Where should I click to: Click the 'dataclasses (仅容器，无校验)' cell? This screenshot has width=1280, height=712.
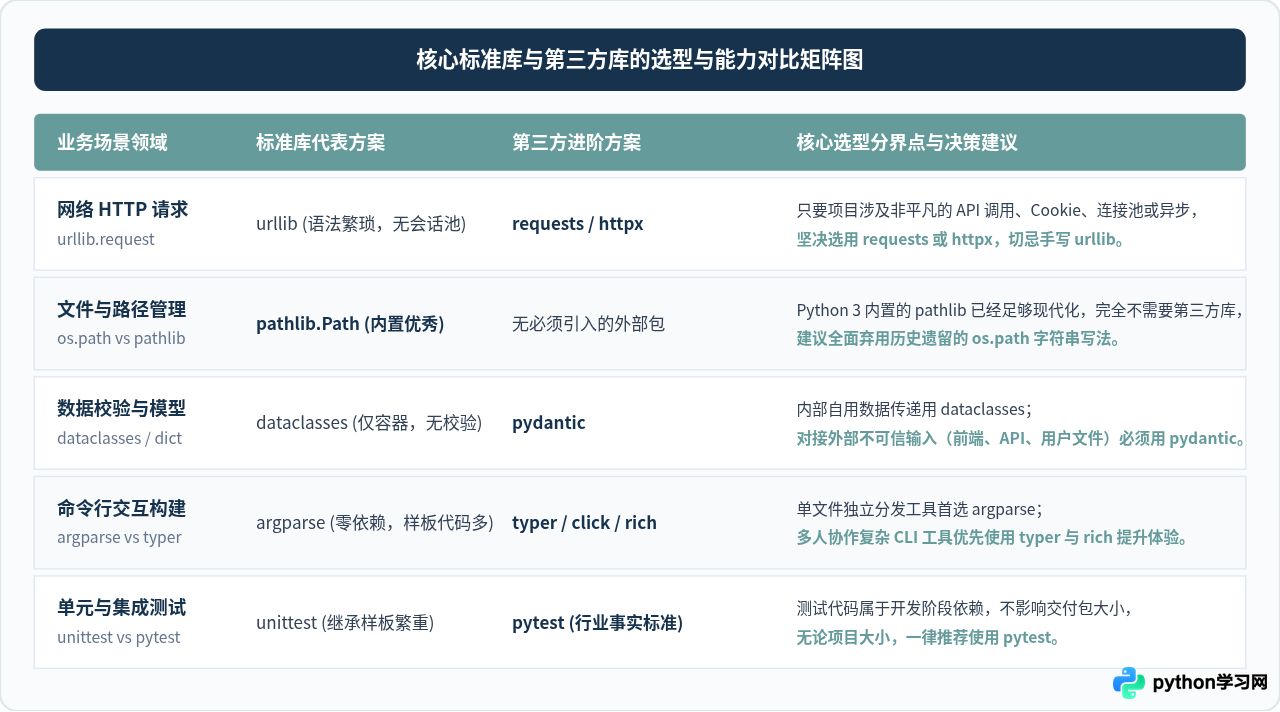click(369, 423)
